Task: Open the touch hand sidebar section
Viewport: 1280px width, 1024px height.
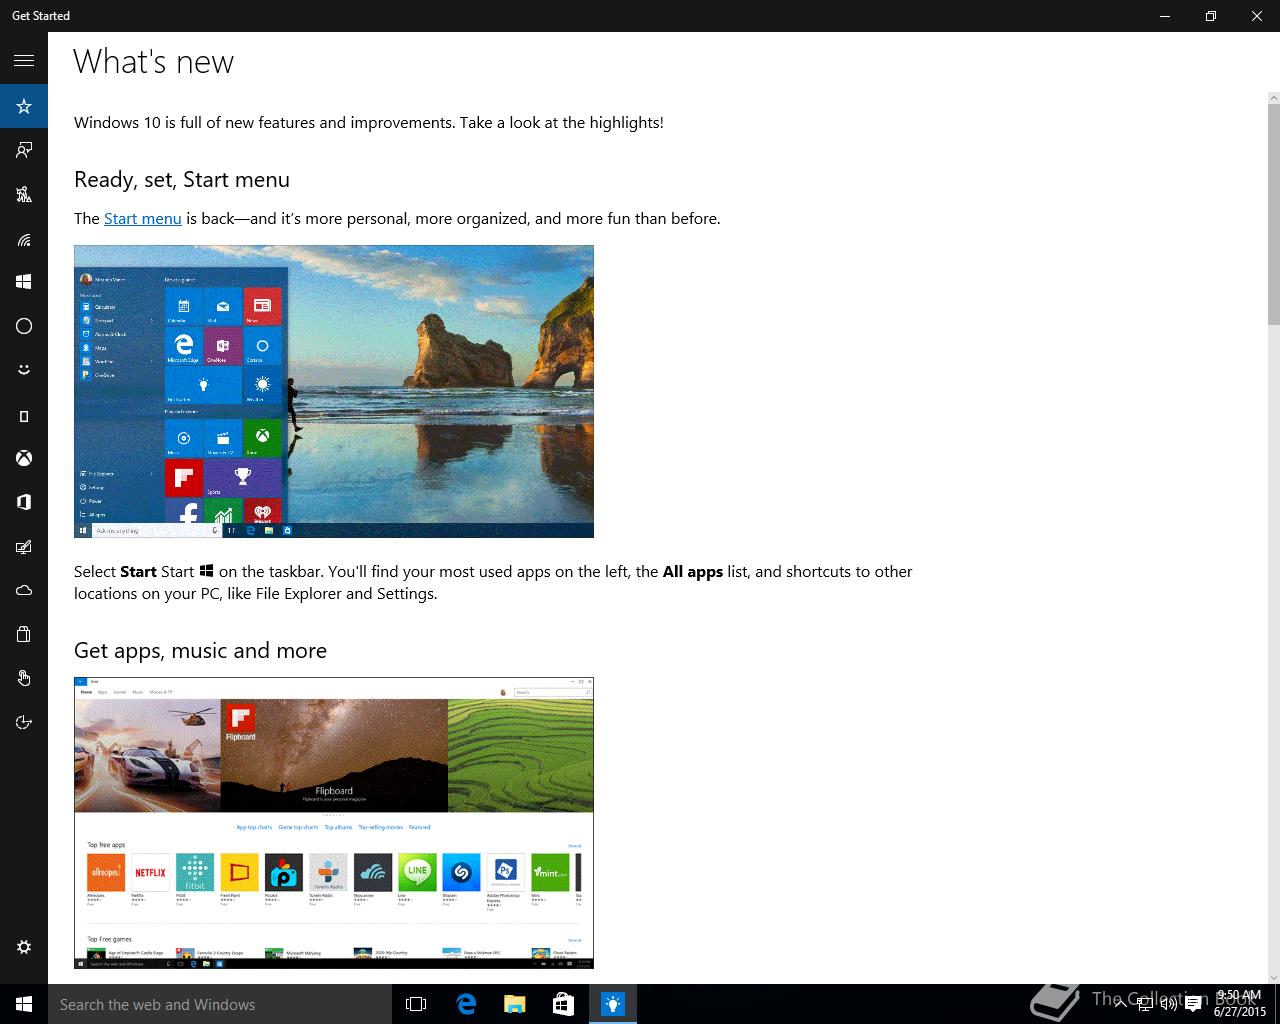Action: [x=24, y=678]
